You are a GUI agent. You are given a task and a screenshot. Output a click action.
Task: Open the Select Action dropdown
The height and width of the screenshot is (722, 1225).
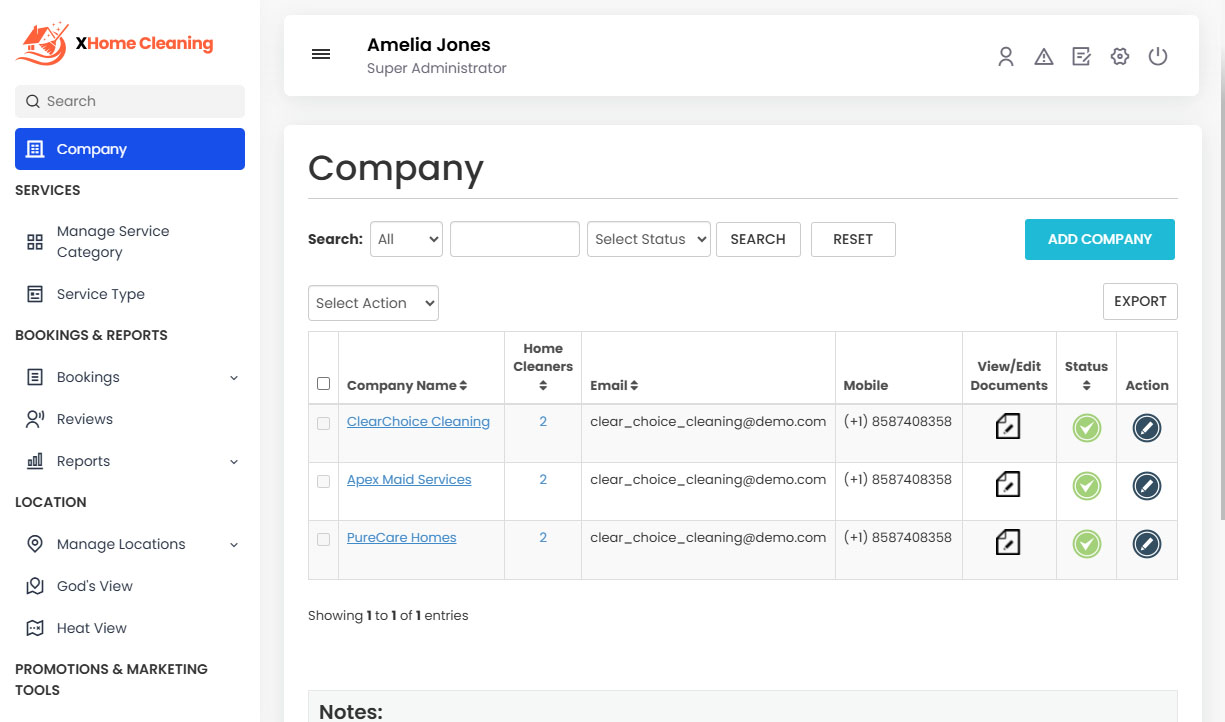(373, 302)
